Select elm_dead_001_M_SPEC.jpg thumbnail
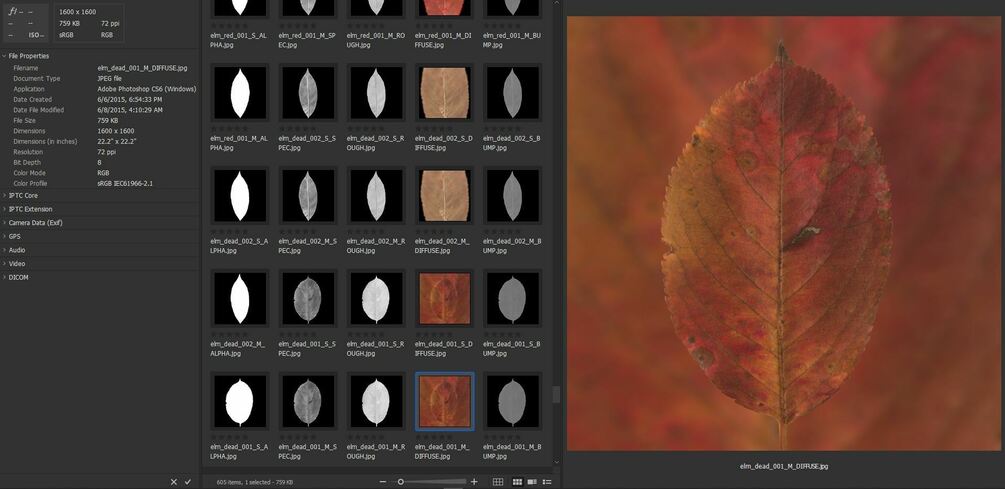 [x=308, y=402]
